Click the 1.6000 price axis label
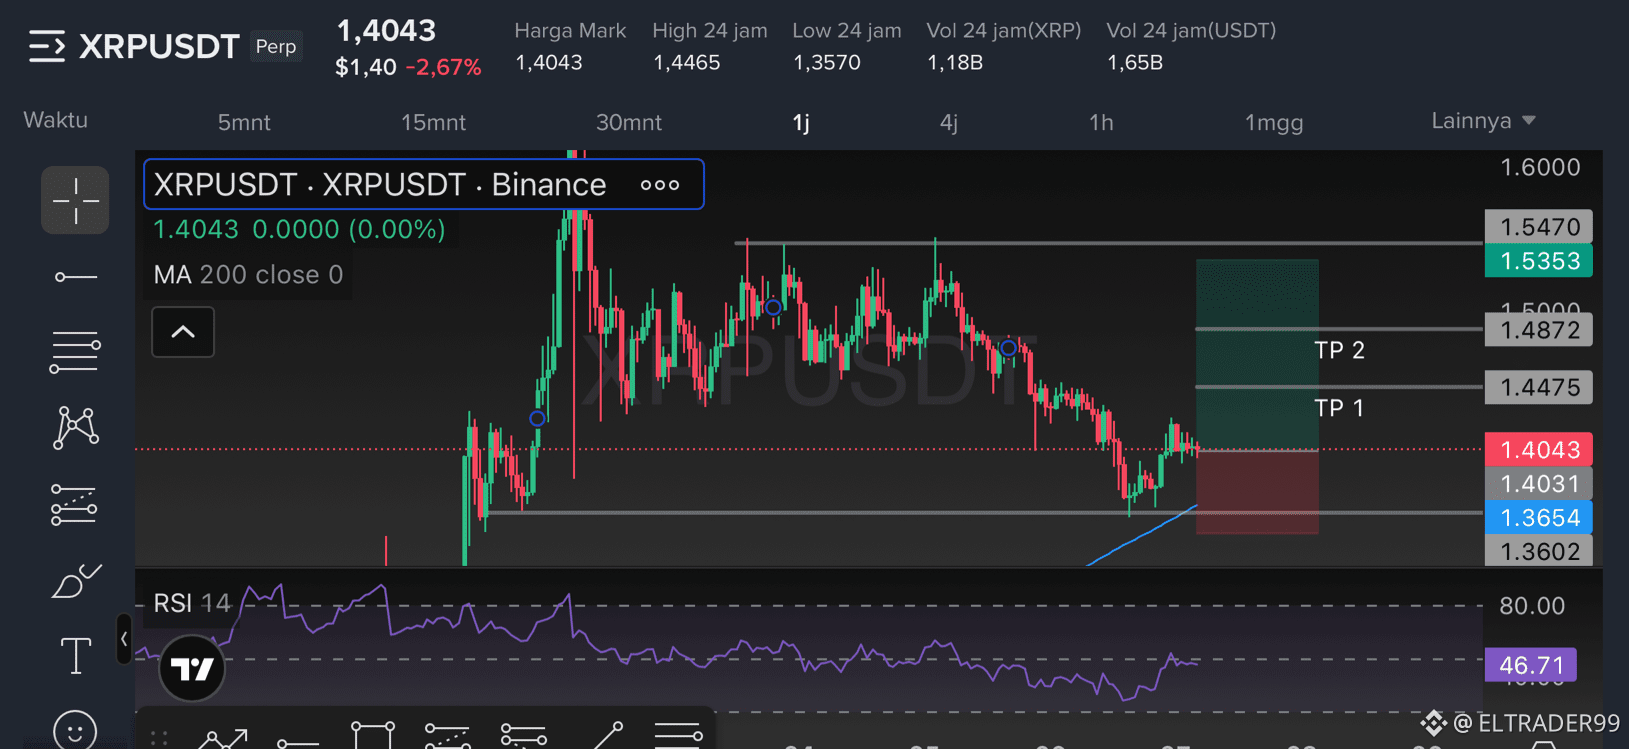The height and width of the screenshot is (749, 1629). click(x=1540, y=167)
